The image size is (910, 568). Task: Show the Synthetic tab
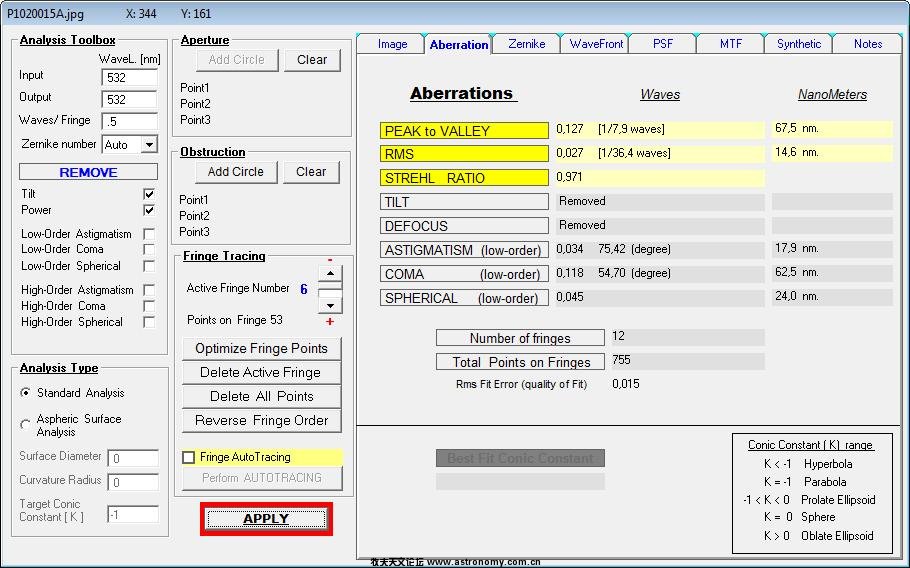799,44
